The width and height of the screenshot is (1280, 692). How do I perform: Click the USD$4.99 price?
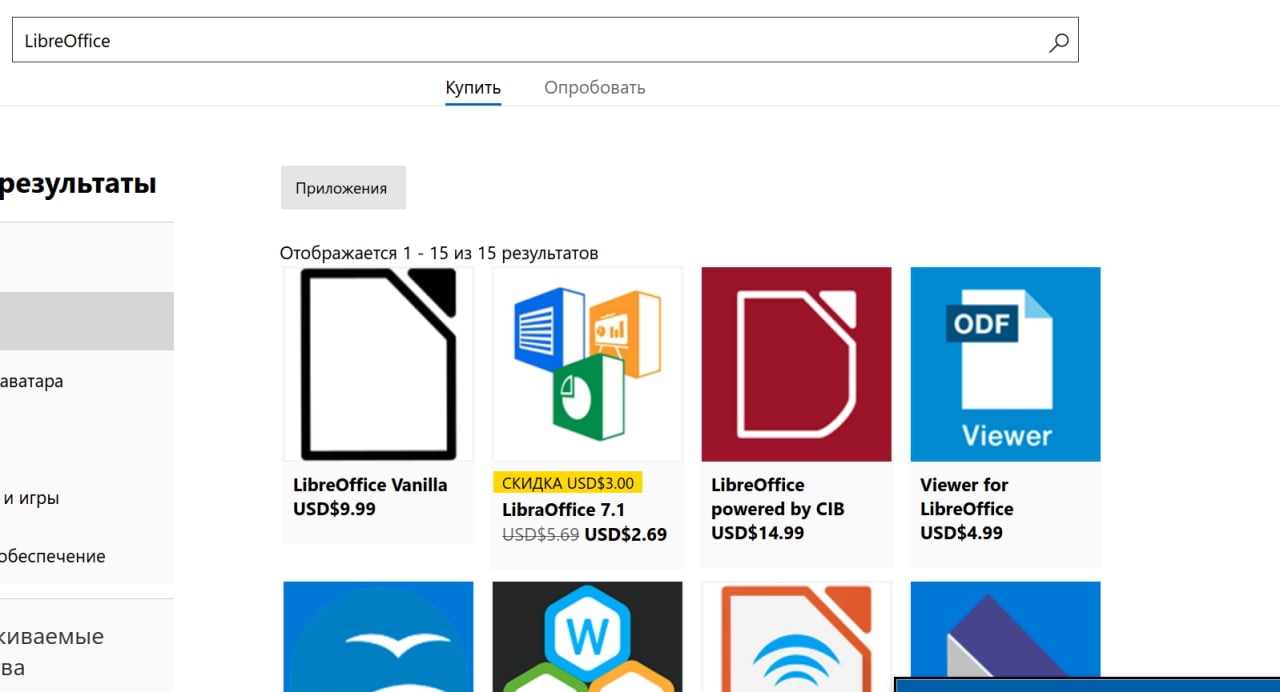(961, 533)
